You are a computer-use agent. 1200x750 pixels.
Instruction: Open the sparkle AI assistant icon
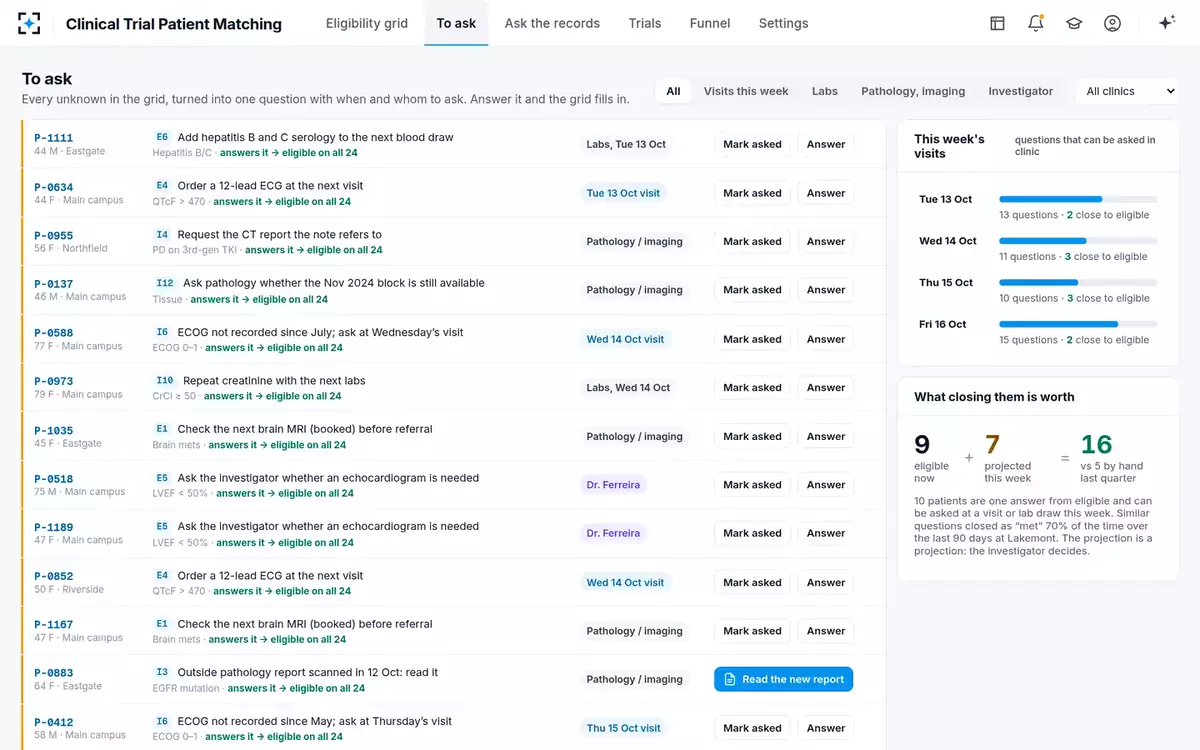pyautogui.click(x=1166, y=23)
